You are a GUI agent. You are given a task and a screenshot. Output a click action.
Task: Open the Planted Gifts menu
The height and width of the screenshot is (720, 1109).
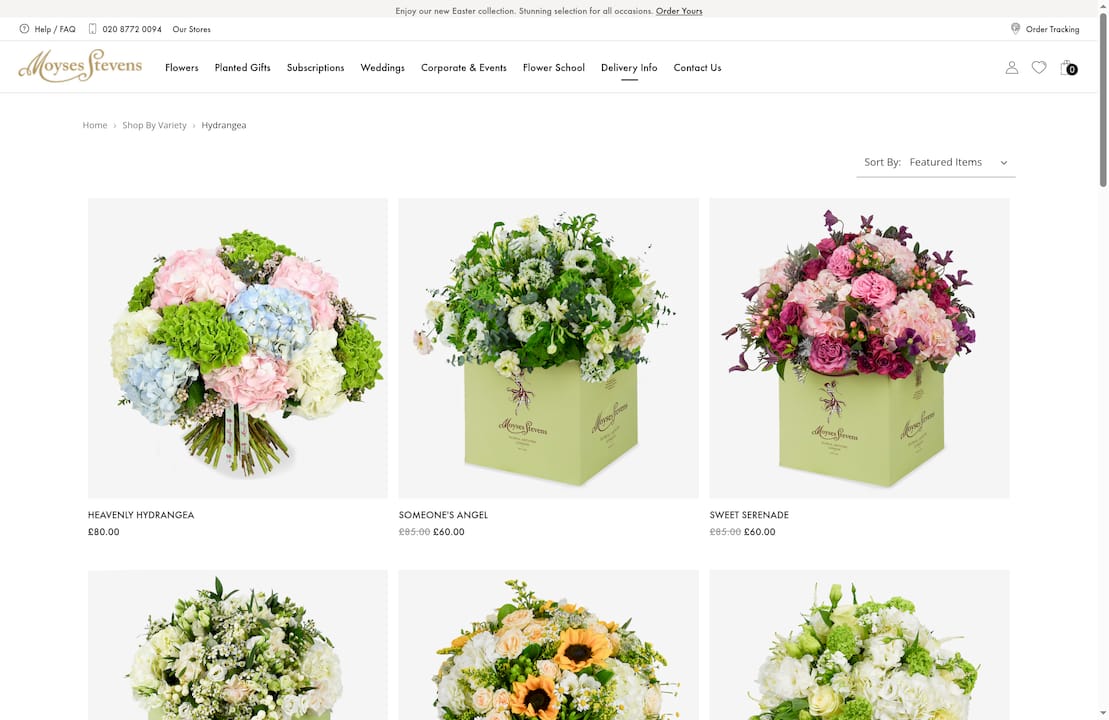click(242, 67)
